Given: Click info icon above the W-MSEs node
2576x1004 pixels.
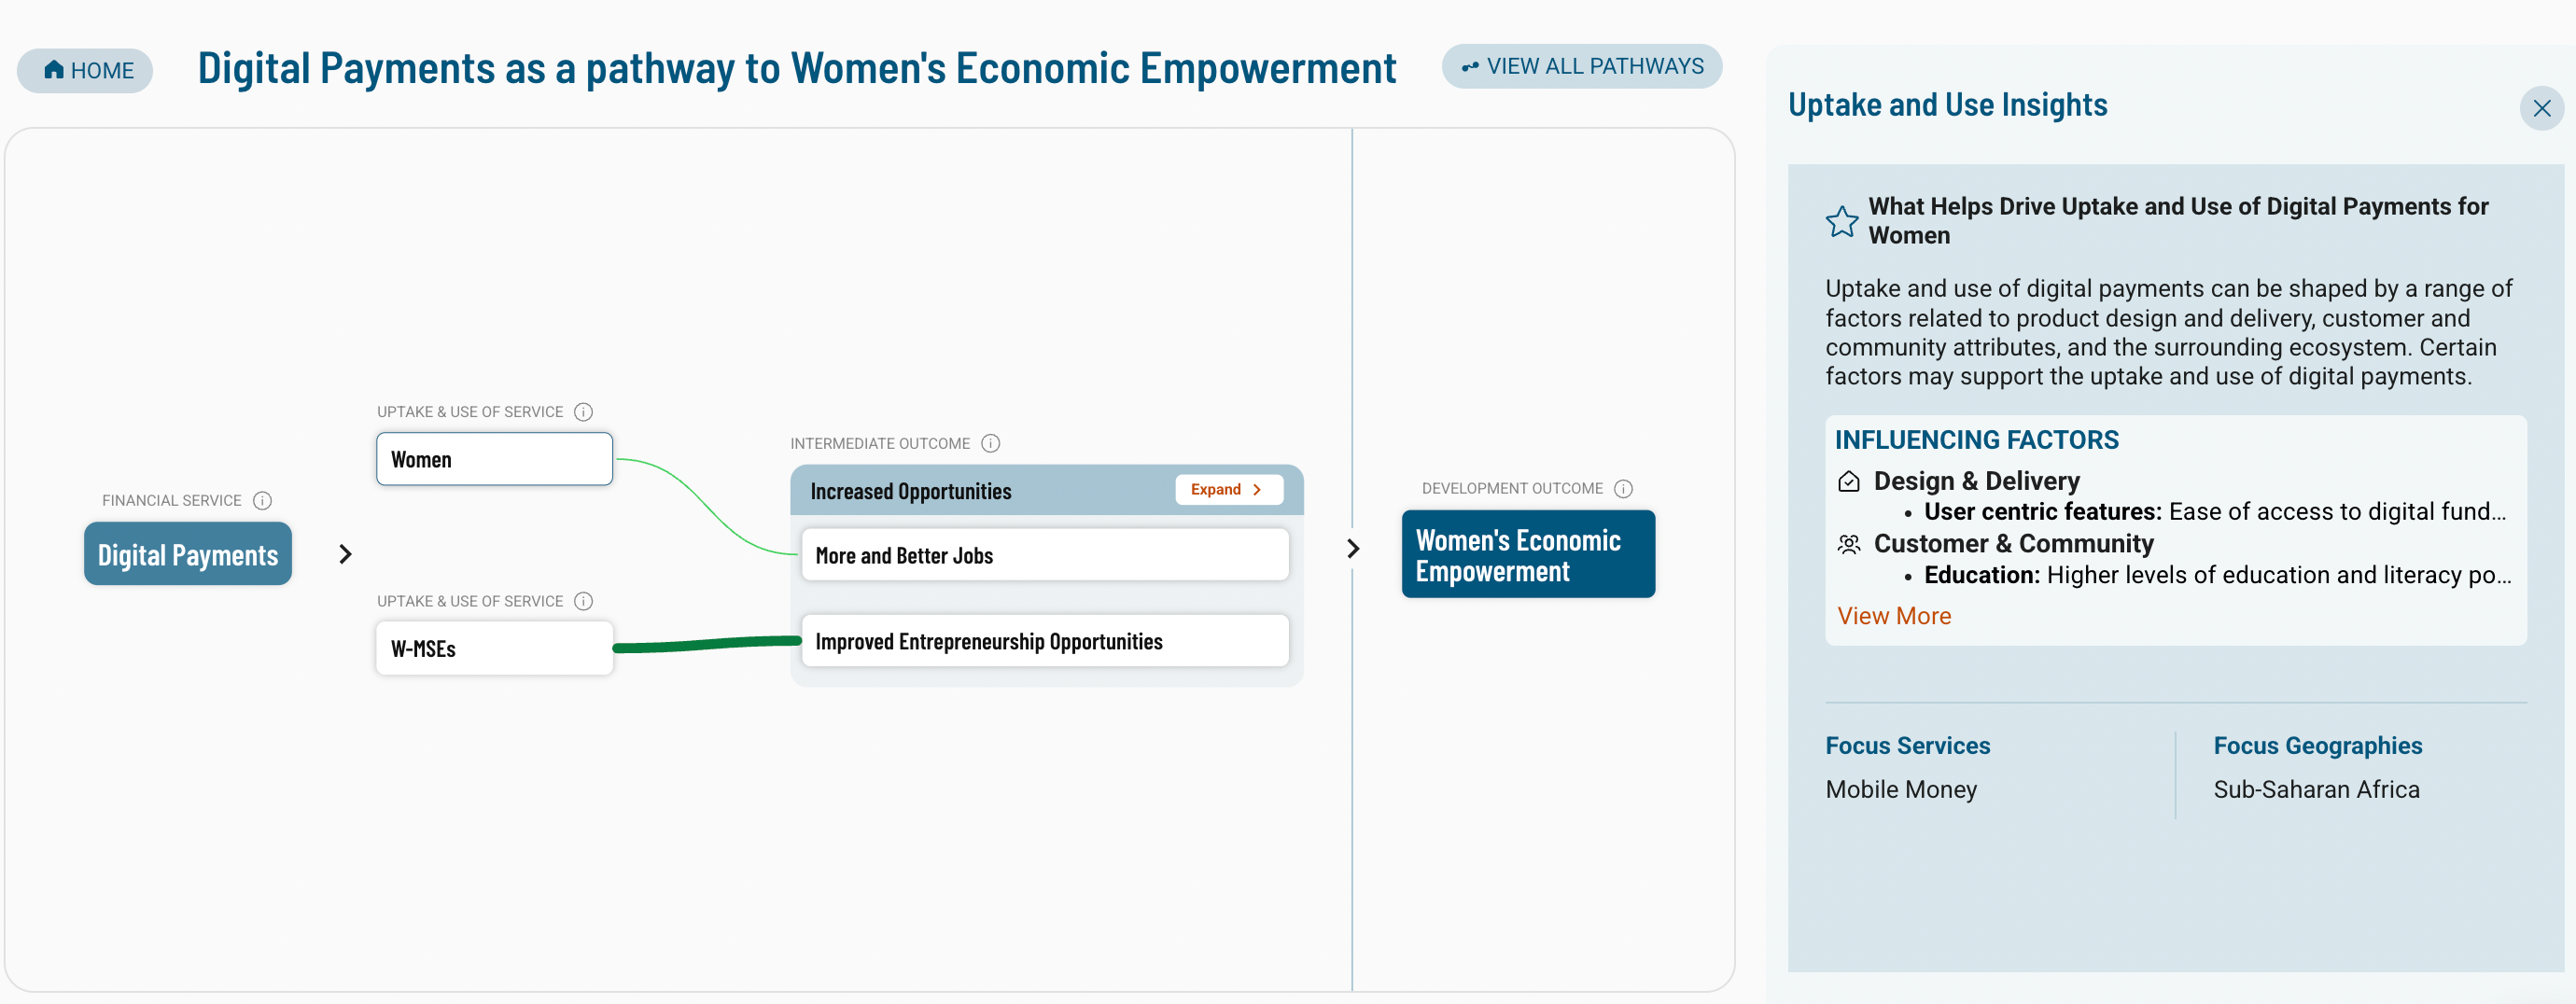Looking at the screenshot, I should tap(584, 601).
